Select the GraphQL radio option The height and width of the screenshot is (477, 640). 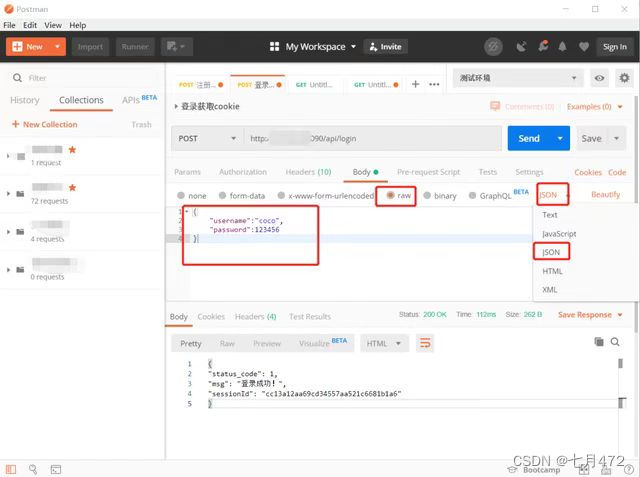coord(472,195)
